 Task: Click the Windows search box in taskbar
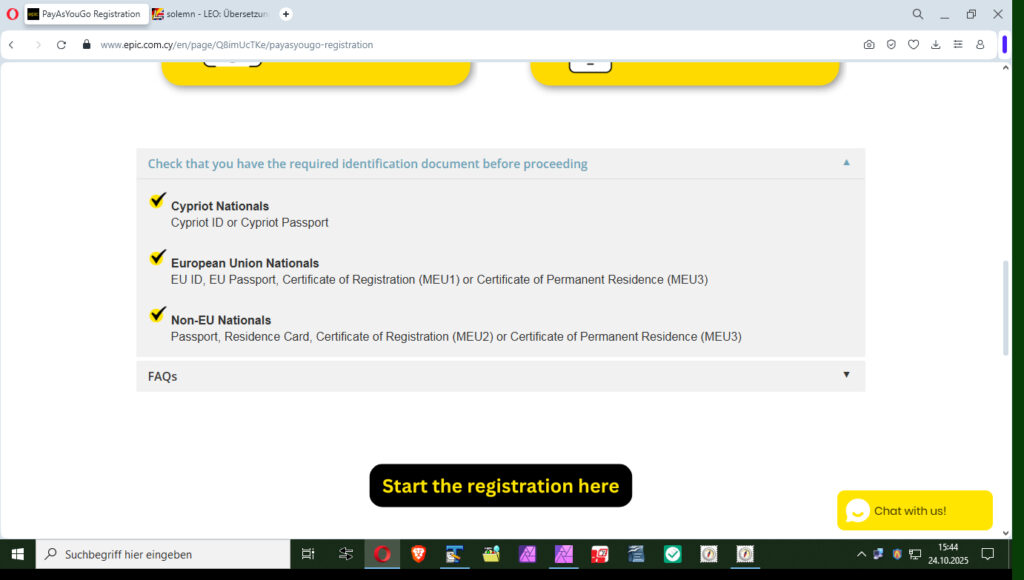[163, 554]
